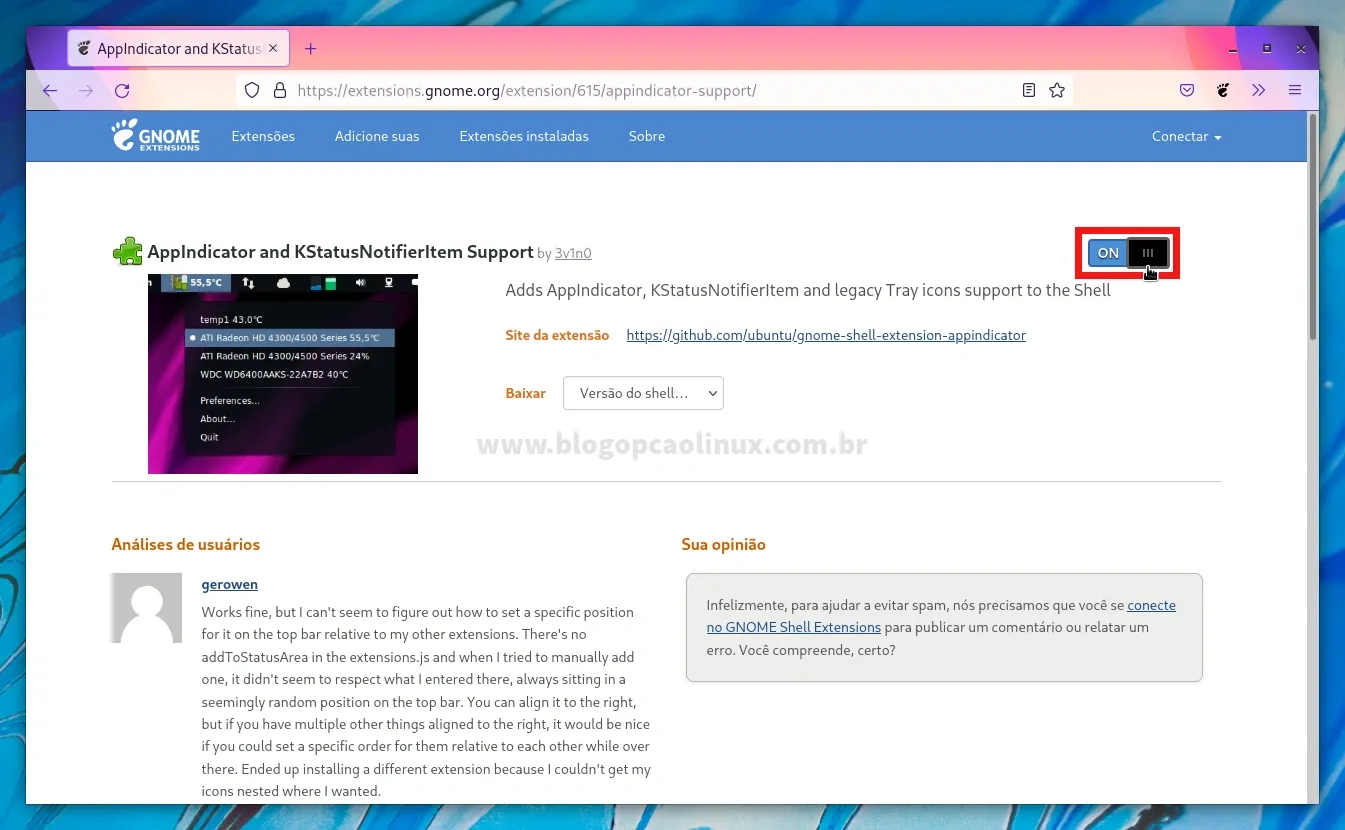Click the GNOME Shell integration foot icon

[1222, 90]
